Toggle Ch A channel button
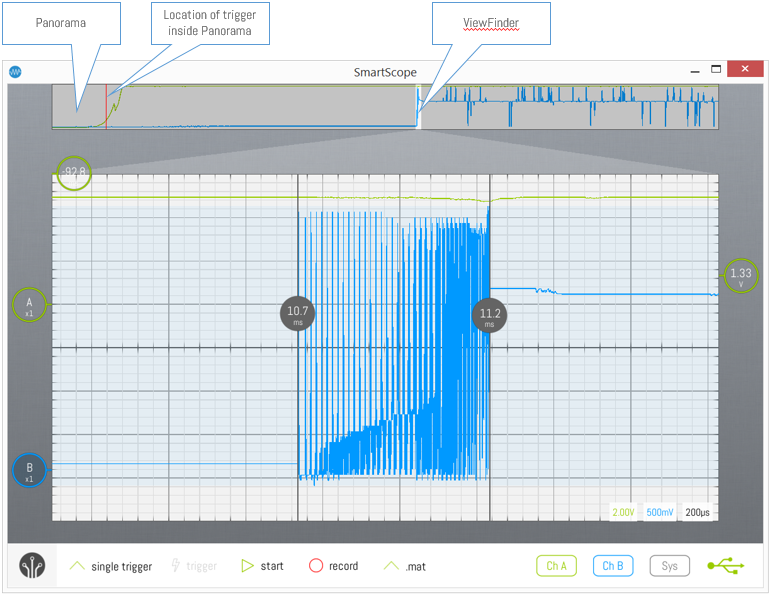Image resolution: width=771 pixels, height=596 pixels. [556, 566]
